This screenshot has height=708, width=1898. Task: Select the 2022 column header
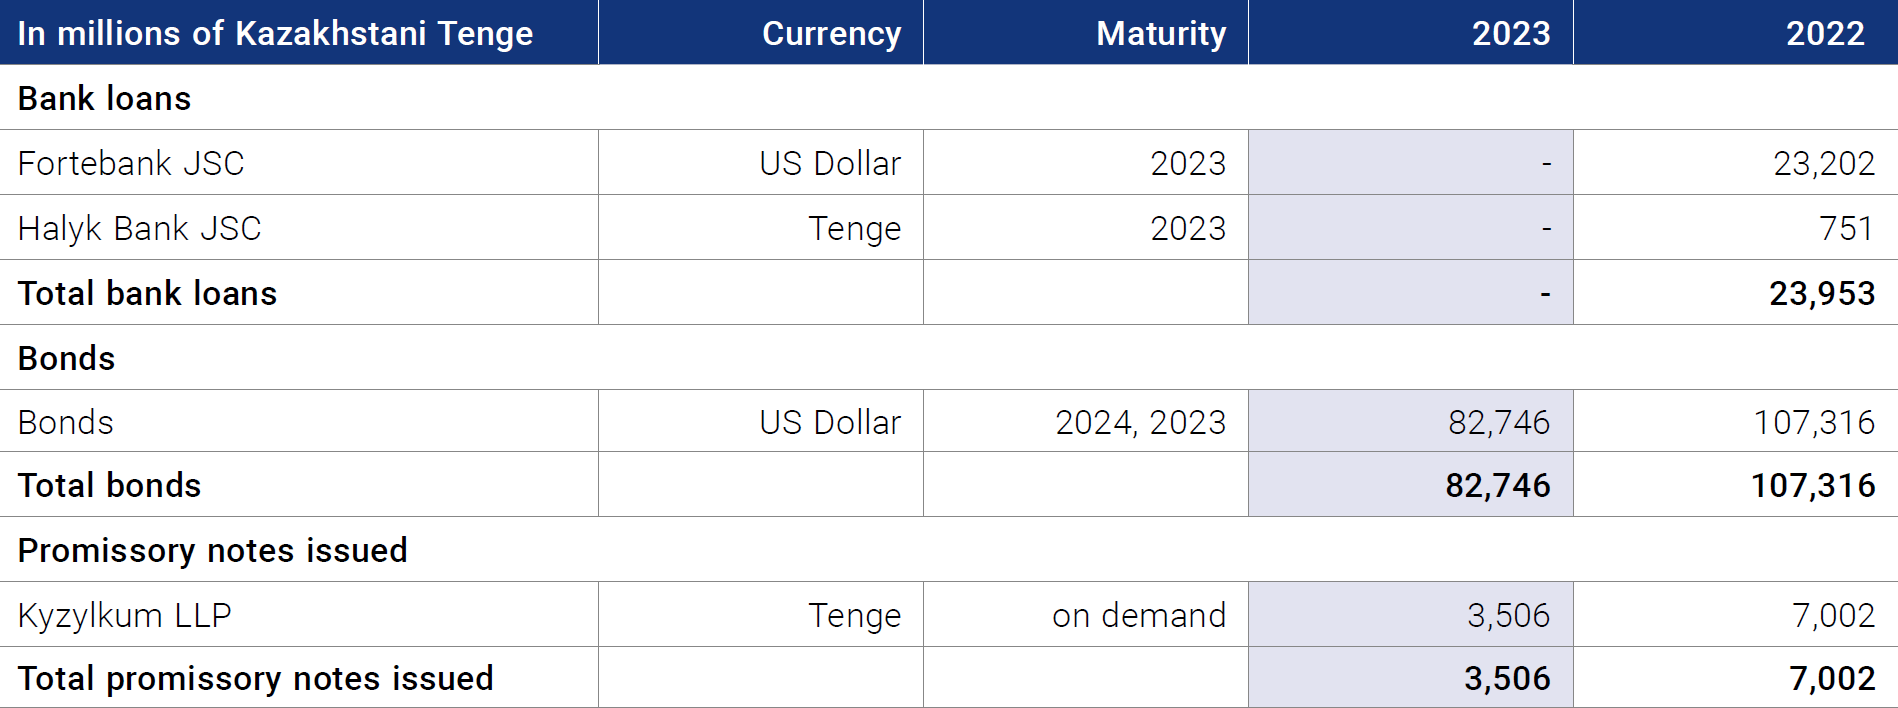1825,34
